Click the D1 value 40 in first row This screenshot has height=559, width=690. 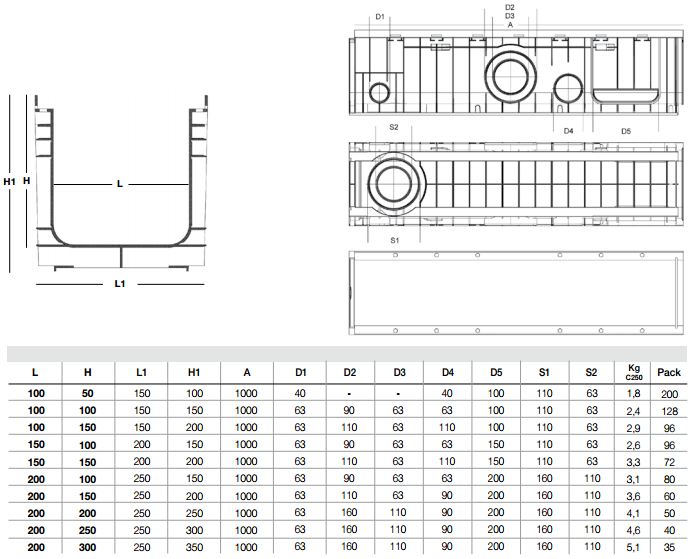pyautogui.click(x=300, y=393)
